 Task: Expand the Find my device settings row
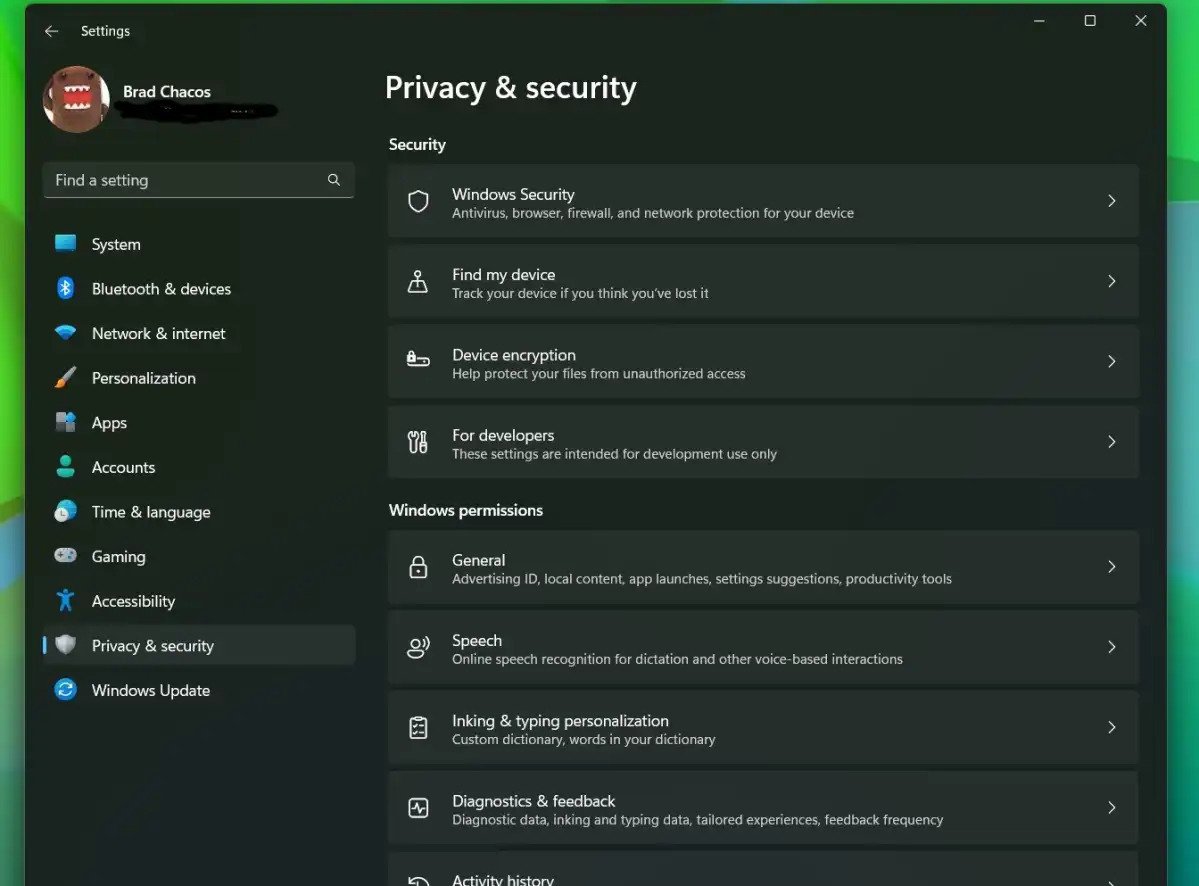click(x=1111, y=281)
